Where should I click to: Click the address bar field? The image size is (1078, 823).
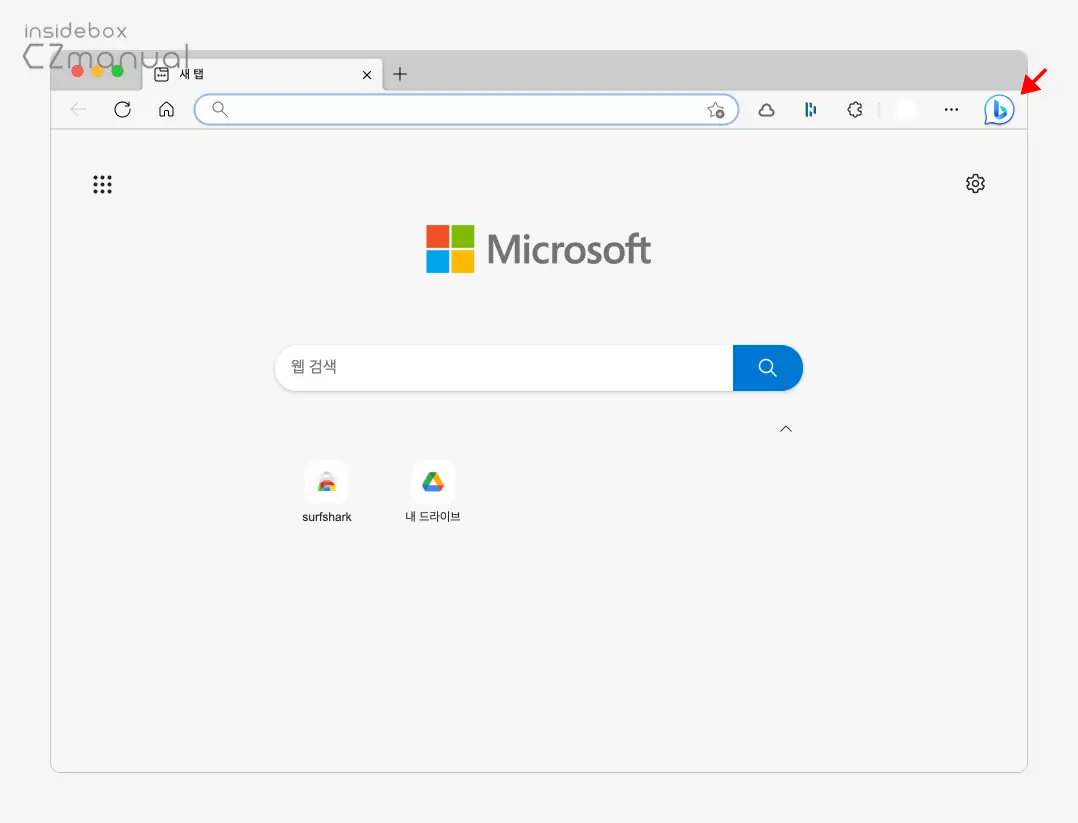point(466,109)
